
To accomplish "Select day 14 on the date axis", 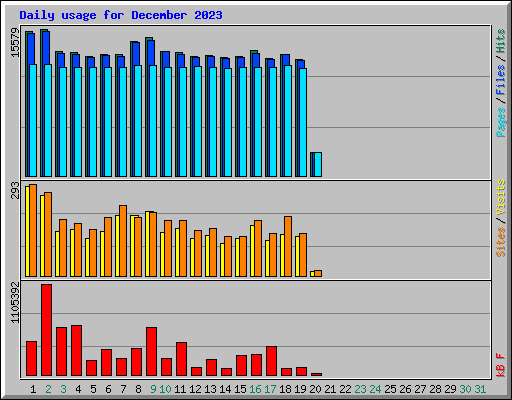I will coord(225,389).
